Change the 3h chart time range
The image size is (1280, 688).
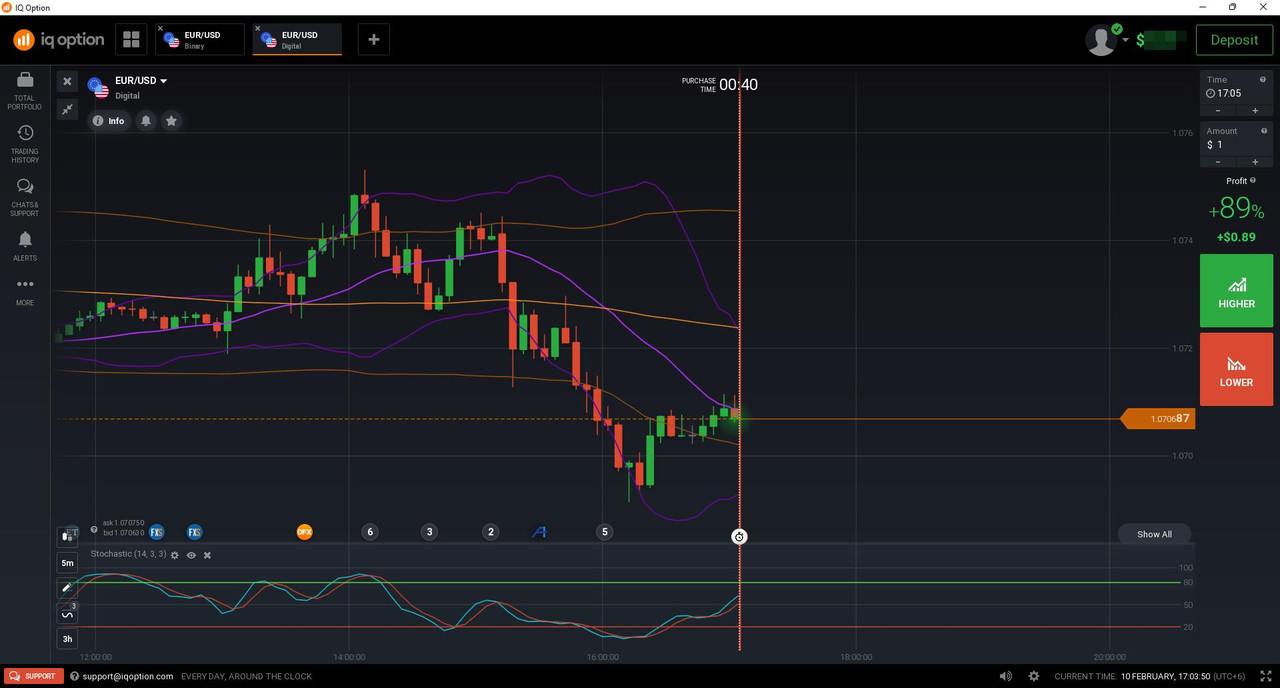pos(67,639)
